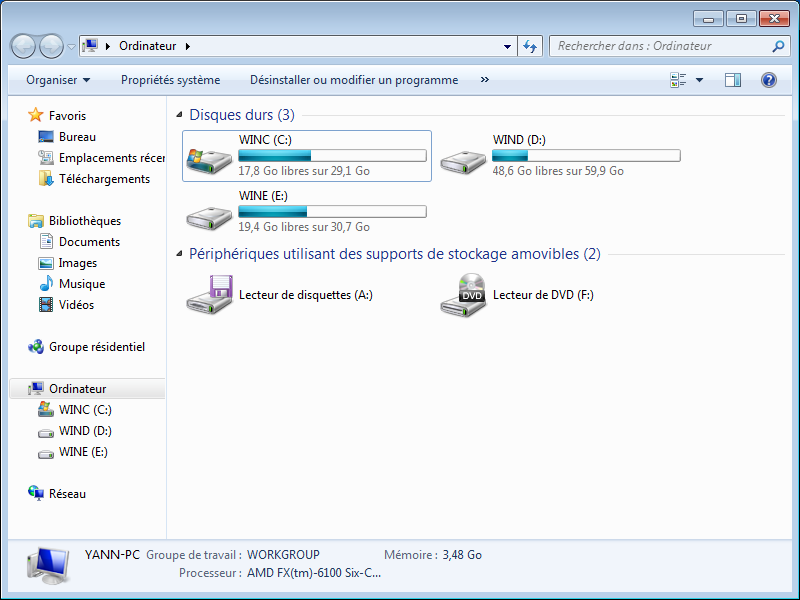The image size is (800, 600).
Task: Click Périphériques utilisant des supports amovibles header
Action: pos(395,254)
